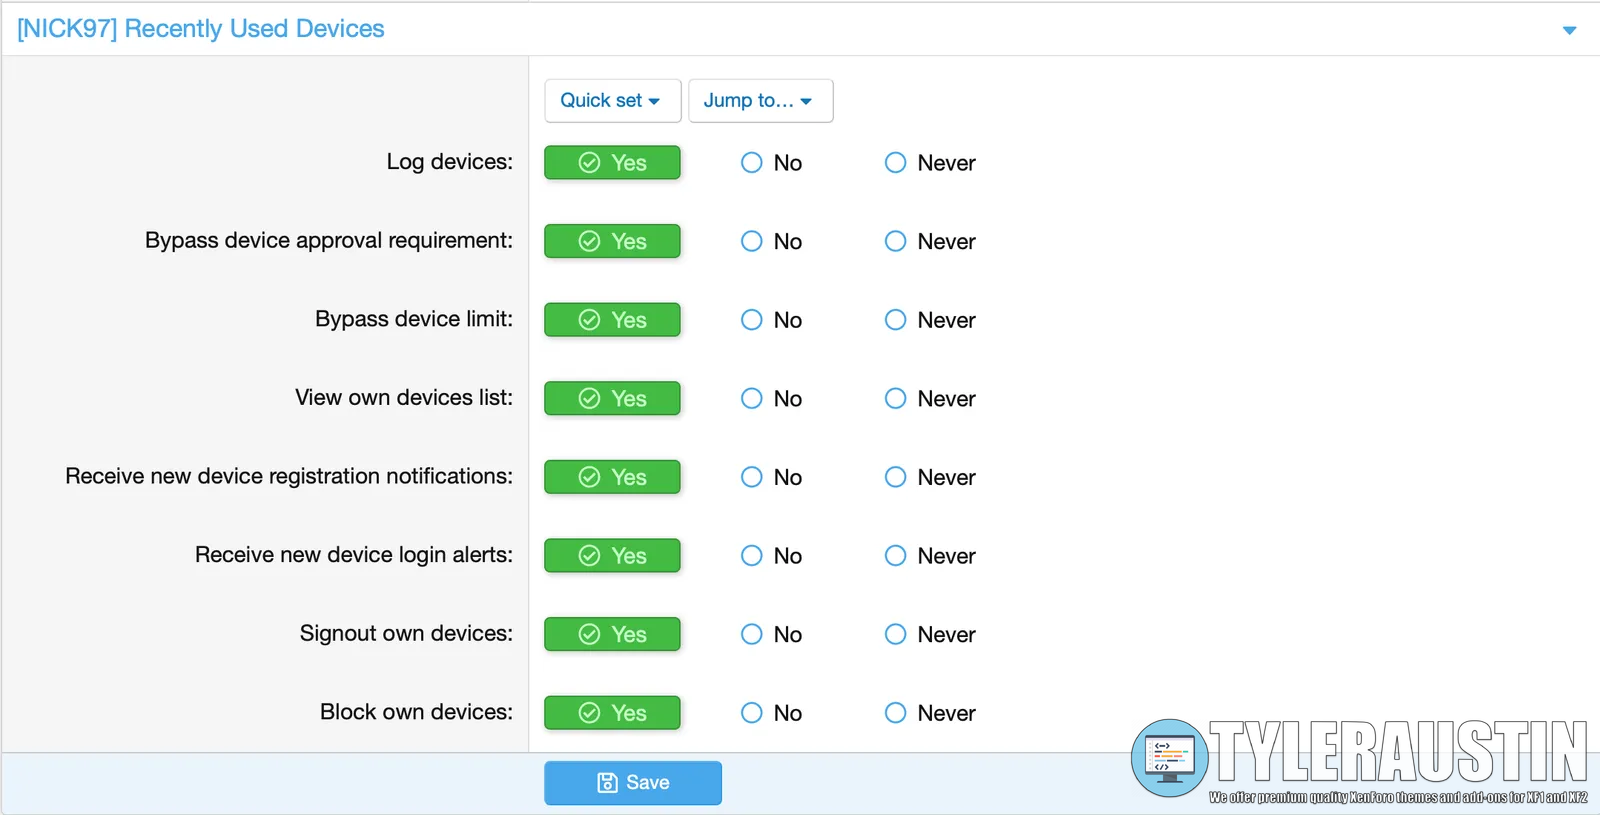Click the TylerAustin monitor logo icon
The width and height of the screenshot is (1600, 815).
click(1168, 758)
